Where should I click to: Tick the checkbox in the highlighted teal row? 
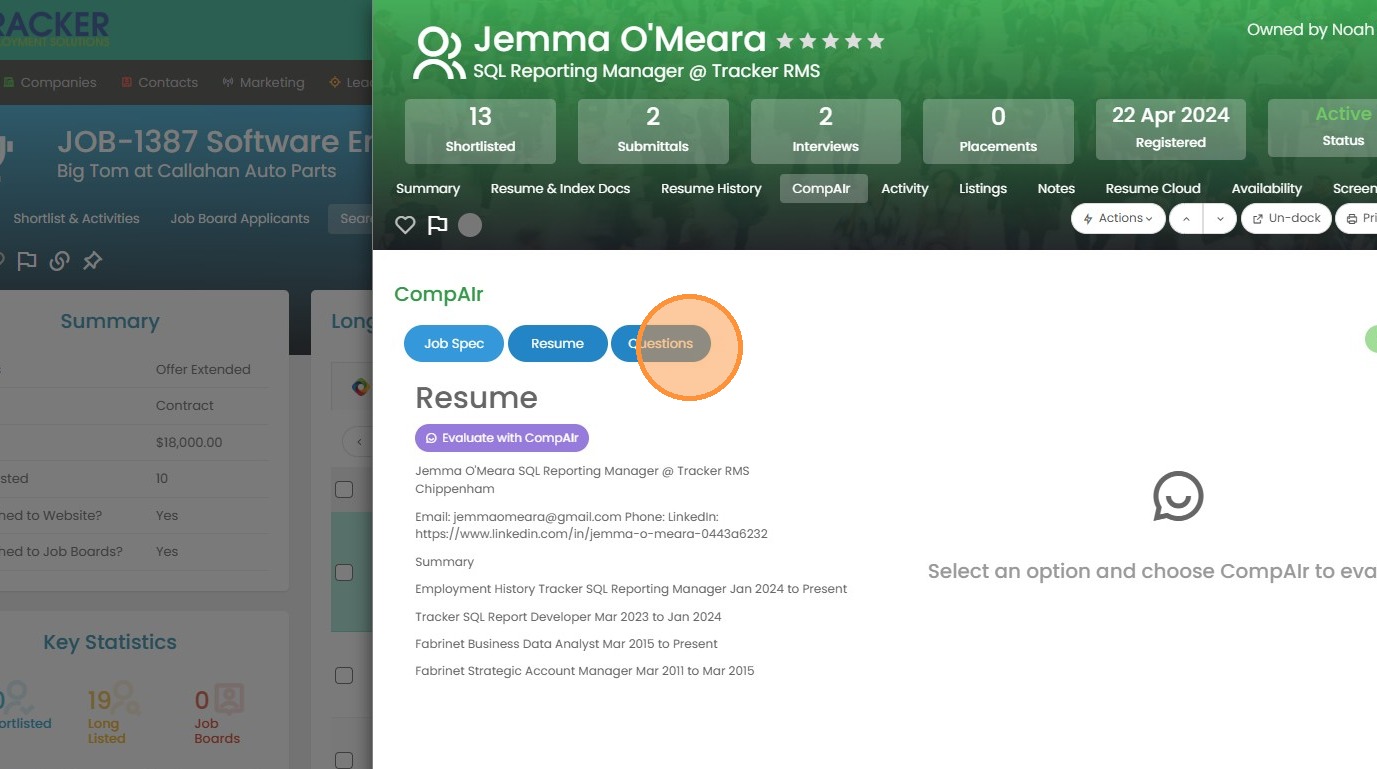coord(344,572)
